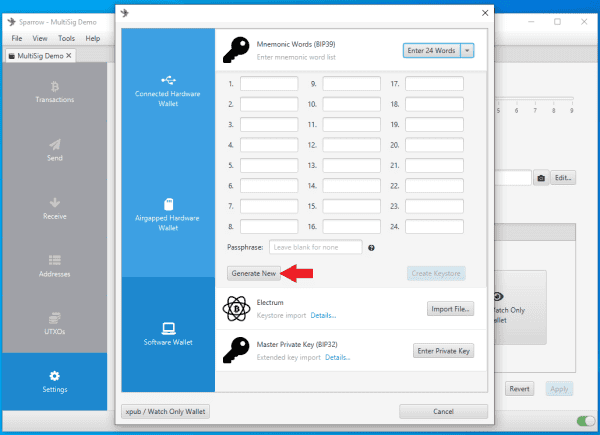Open the Help menu
Image resolution: width=600 pixels, height=435 pixels.
[93, 38]
